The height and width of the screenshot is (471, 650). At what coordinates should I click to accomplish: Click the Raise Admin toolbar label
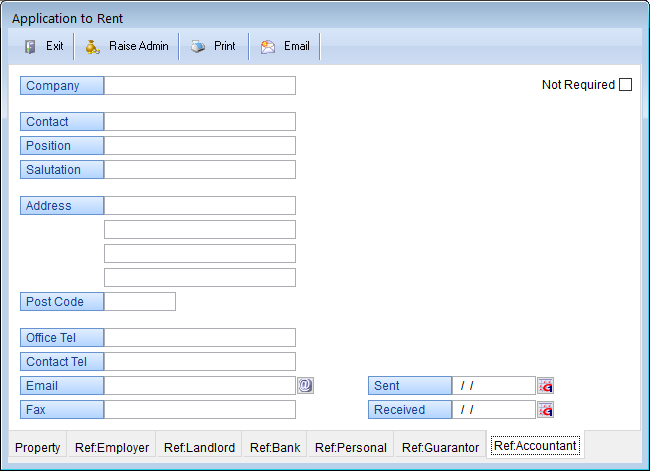(139, 46)
